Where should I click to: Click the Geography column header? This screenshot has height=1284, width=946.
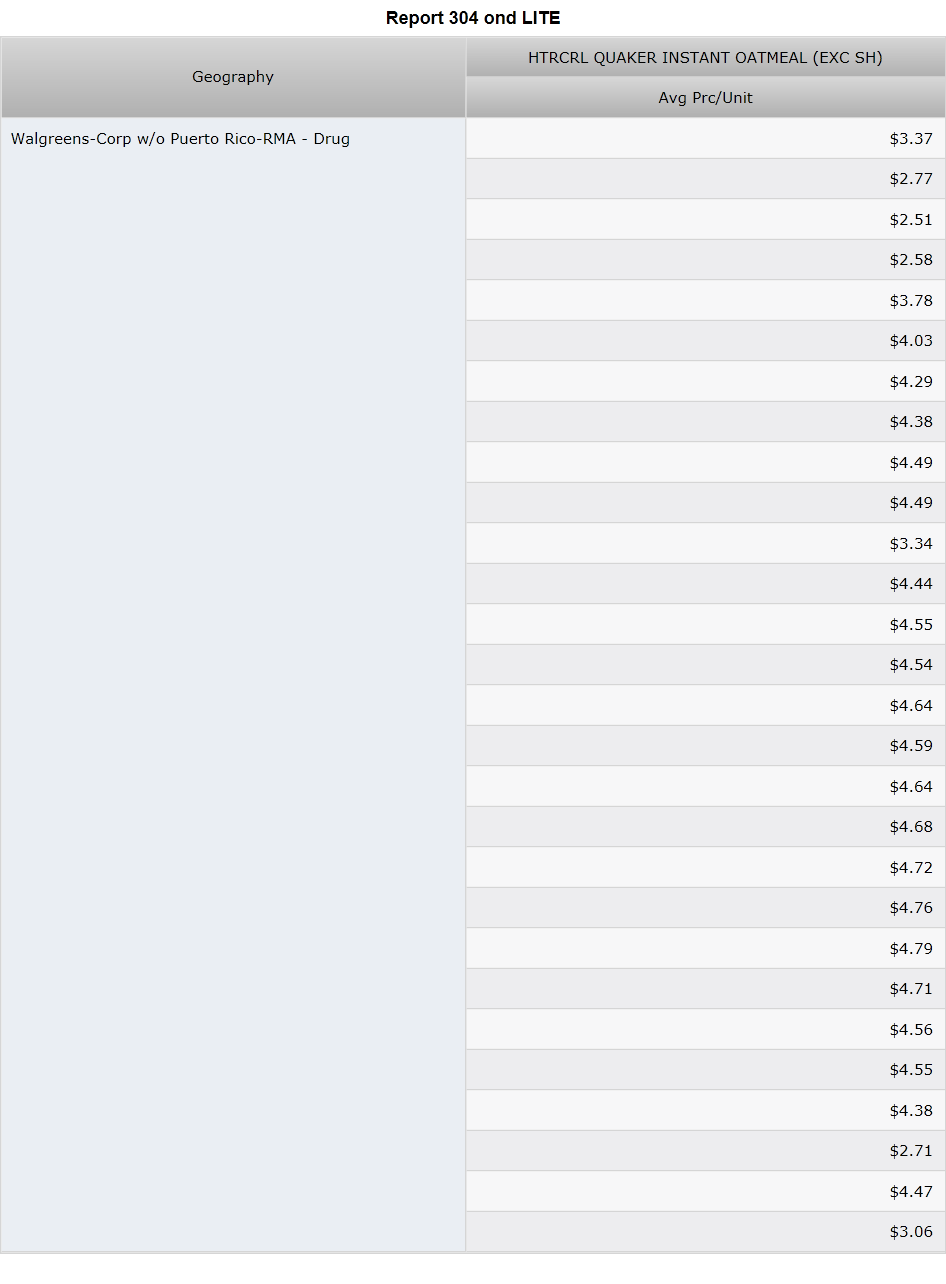pyautogui.click(x=233, y=77)
